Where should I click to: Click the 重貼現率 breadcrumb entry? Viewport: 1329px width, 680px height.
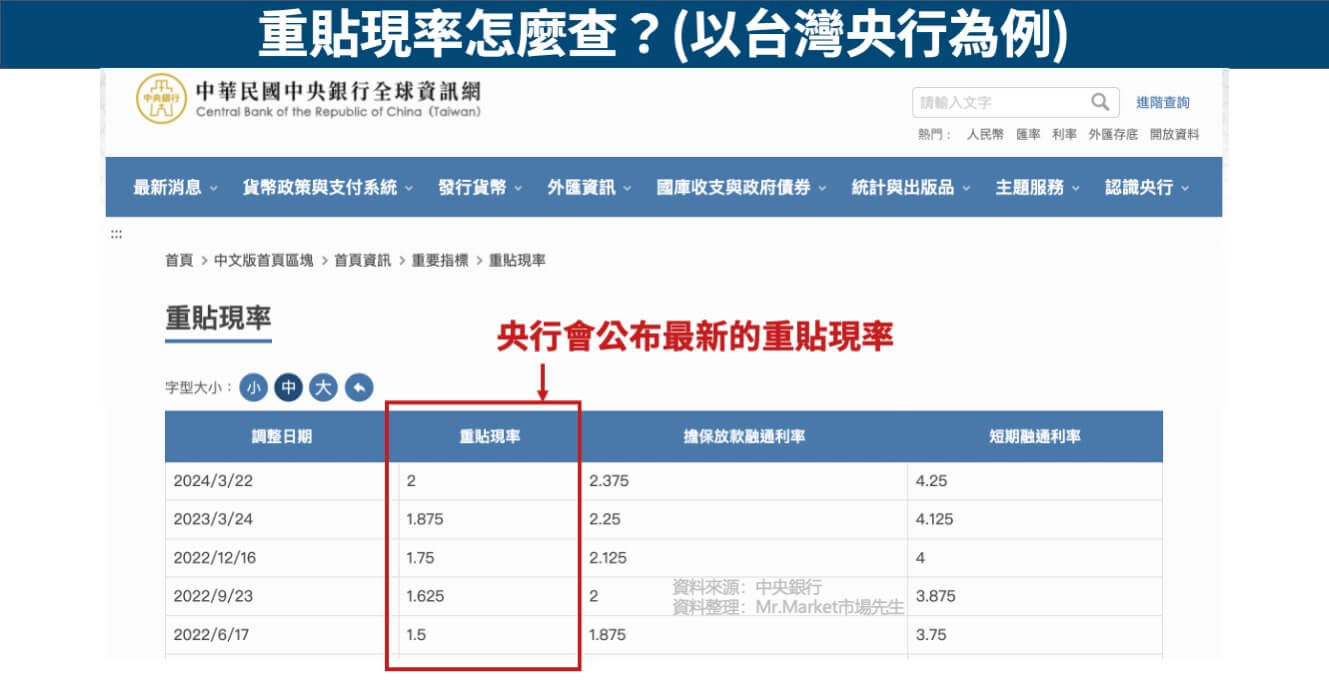[x=517, y=260]
